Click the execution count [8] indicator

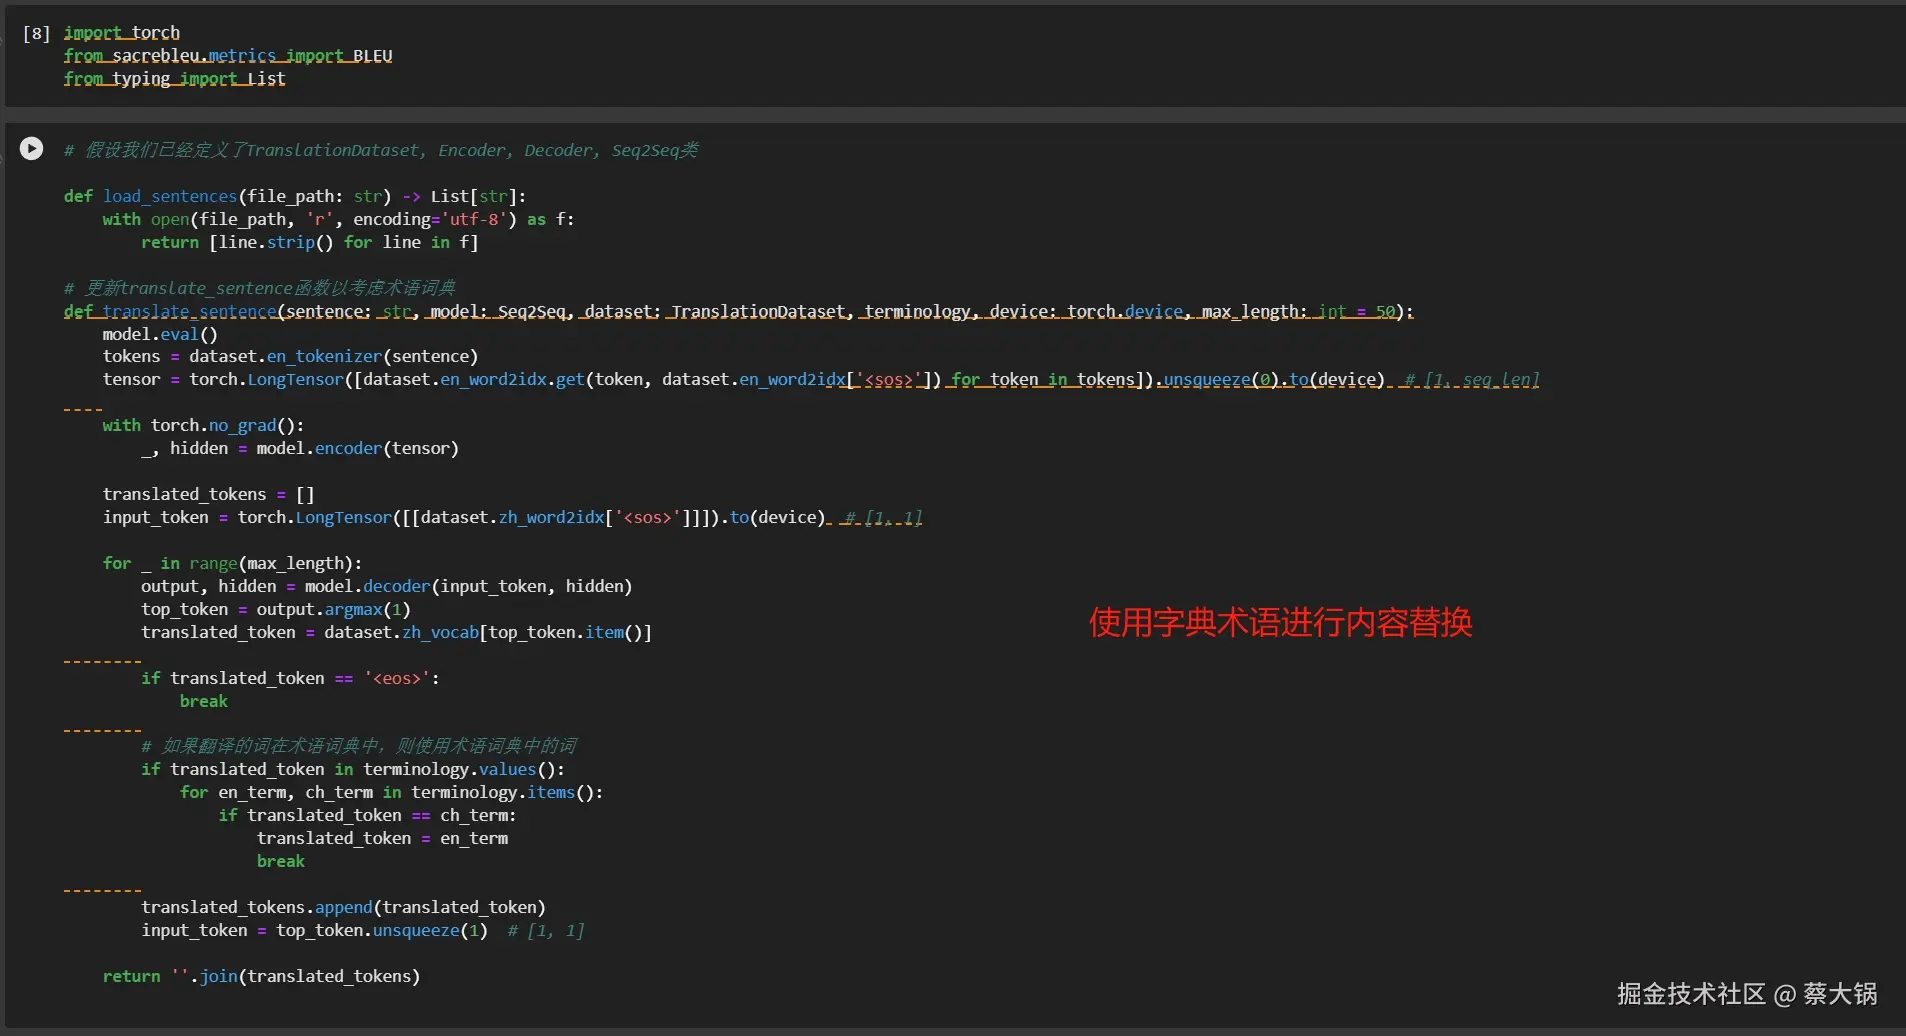36,31
